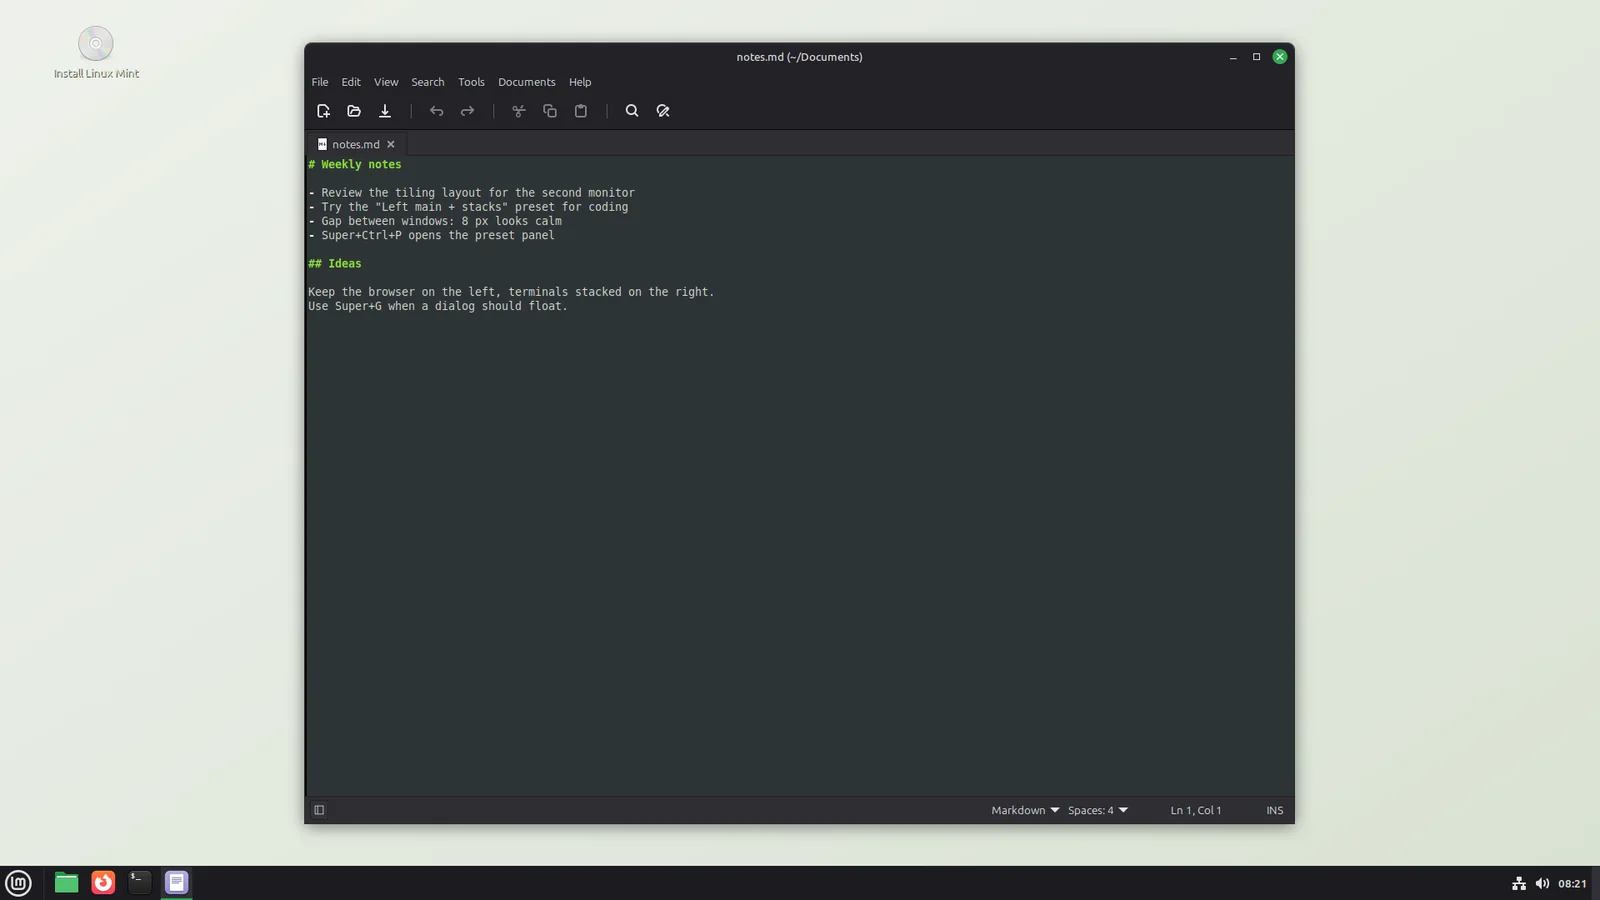Place cursor on the '# Weekly notes' heading

355,164
